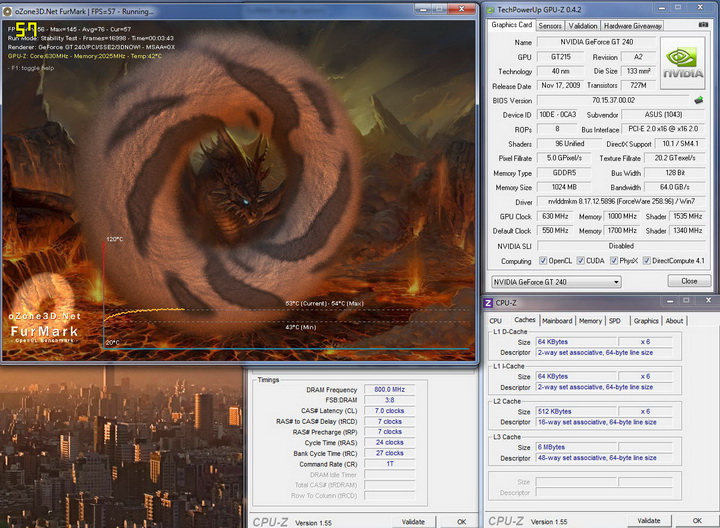Click the GPU Clock 630 MHz field
The image size is (720, 528).
point(555,216)
